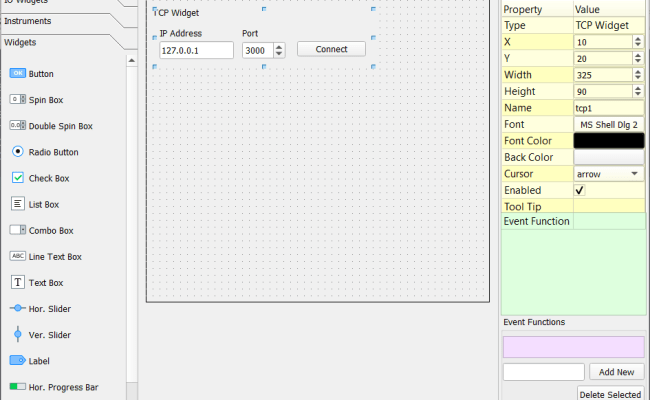Decrease the Y property stepper

(638, 61)
